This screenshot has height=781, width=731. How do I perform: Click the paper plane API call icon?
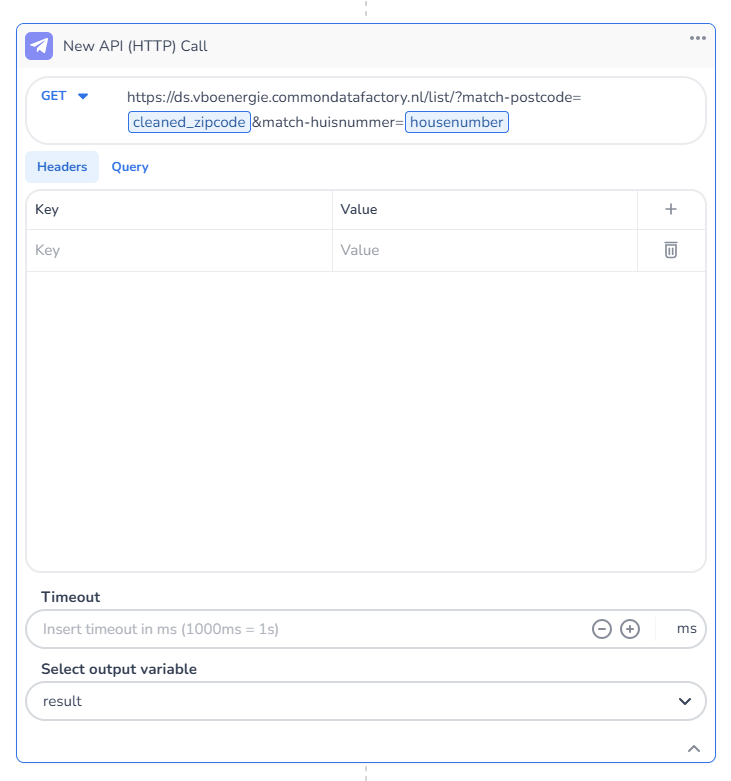click(x=39, y=46)
